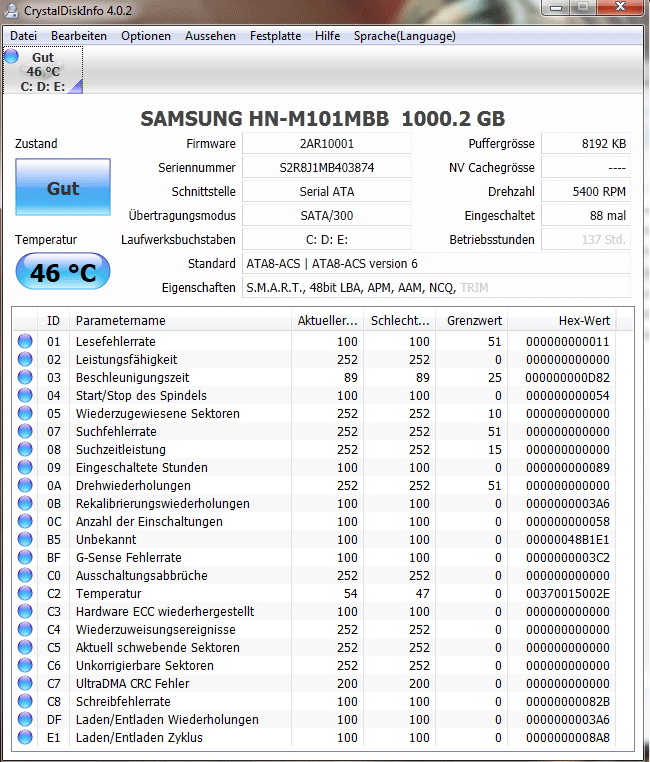
Task: Click the Parametername column header
Action: click(x=180, y=320)
